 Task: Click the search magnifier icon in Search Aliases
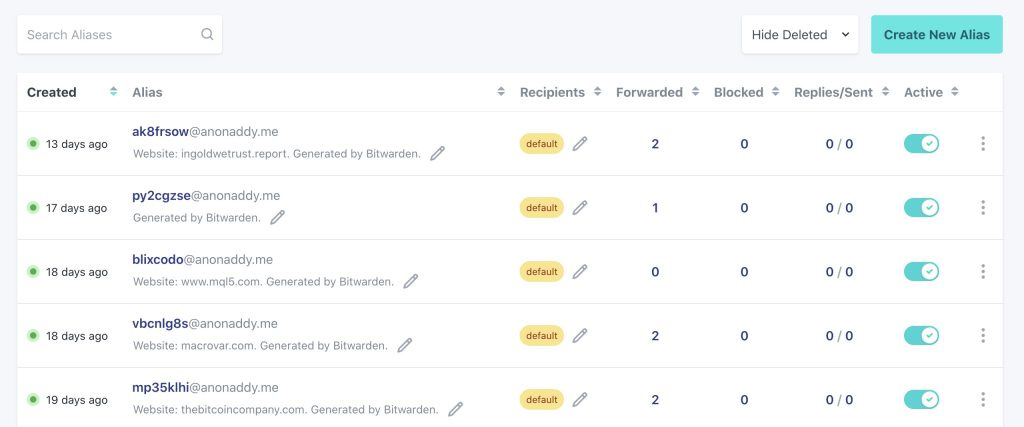click(207, 34)
